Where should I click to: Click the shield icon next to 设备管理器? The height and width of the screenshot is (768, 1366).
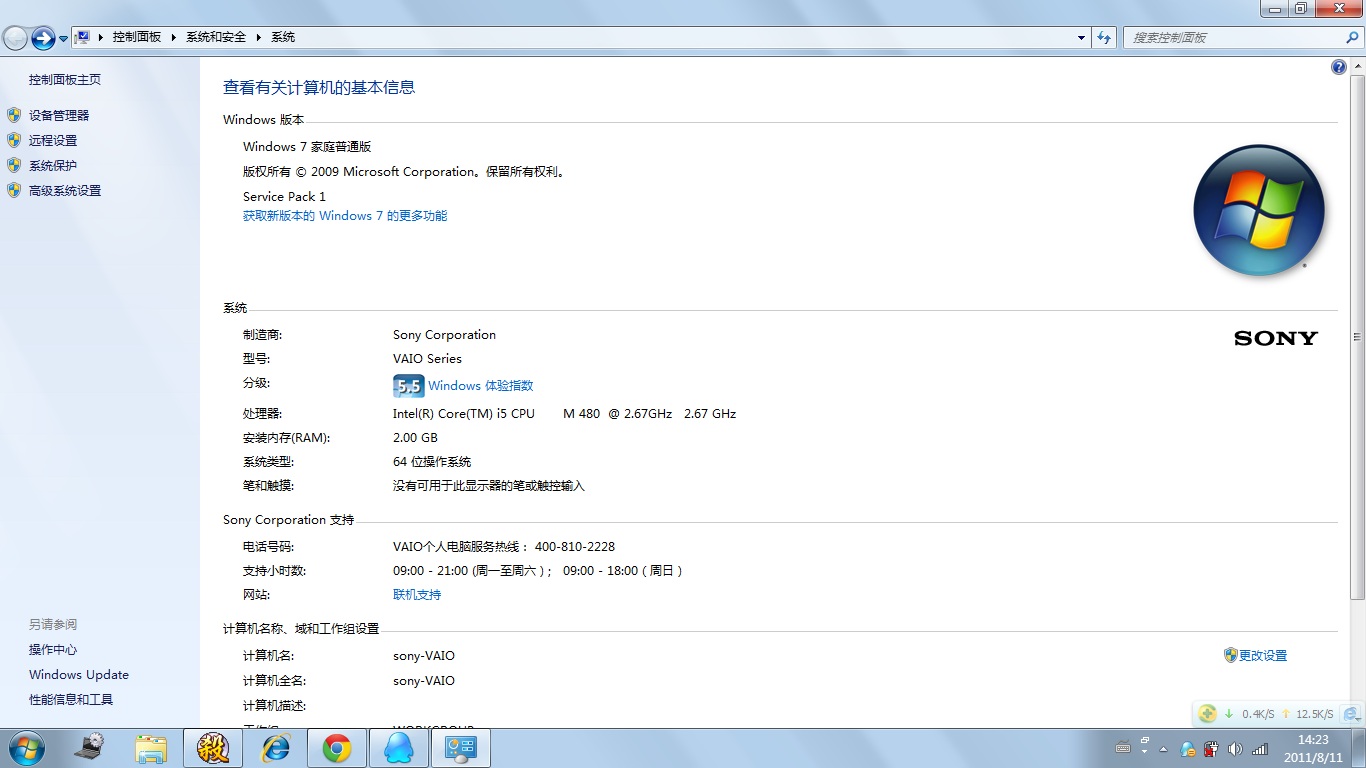point(14,115)
